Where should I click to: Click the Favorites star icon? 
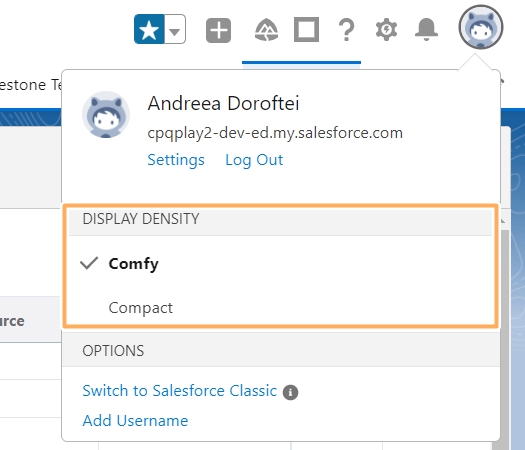(x=149, y=29)
